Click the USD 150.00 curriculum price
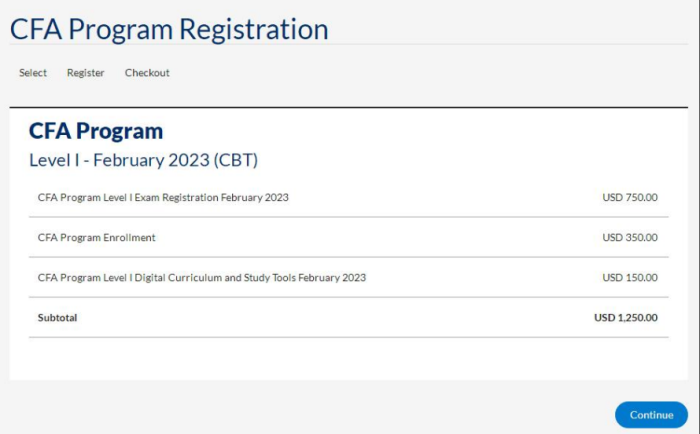 (x=630, y=277)
